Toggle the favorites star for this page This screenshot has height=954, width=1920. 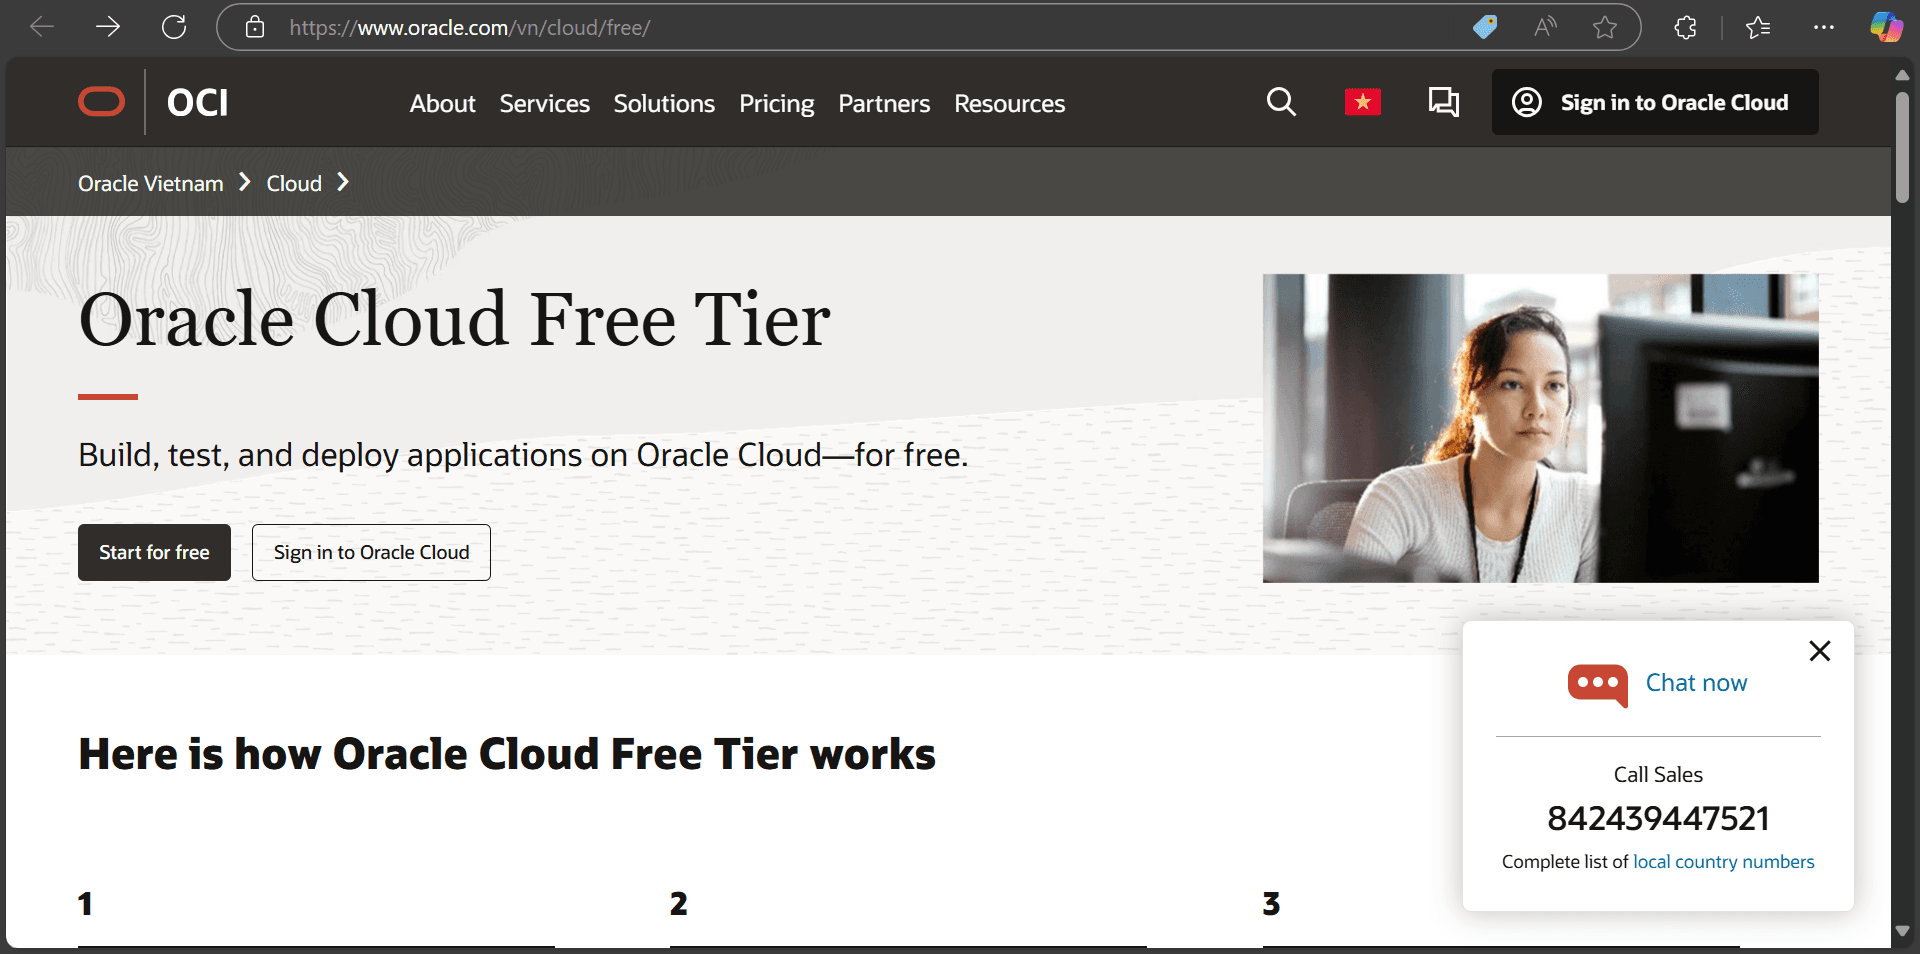click(x=1605, y=27)
